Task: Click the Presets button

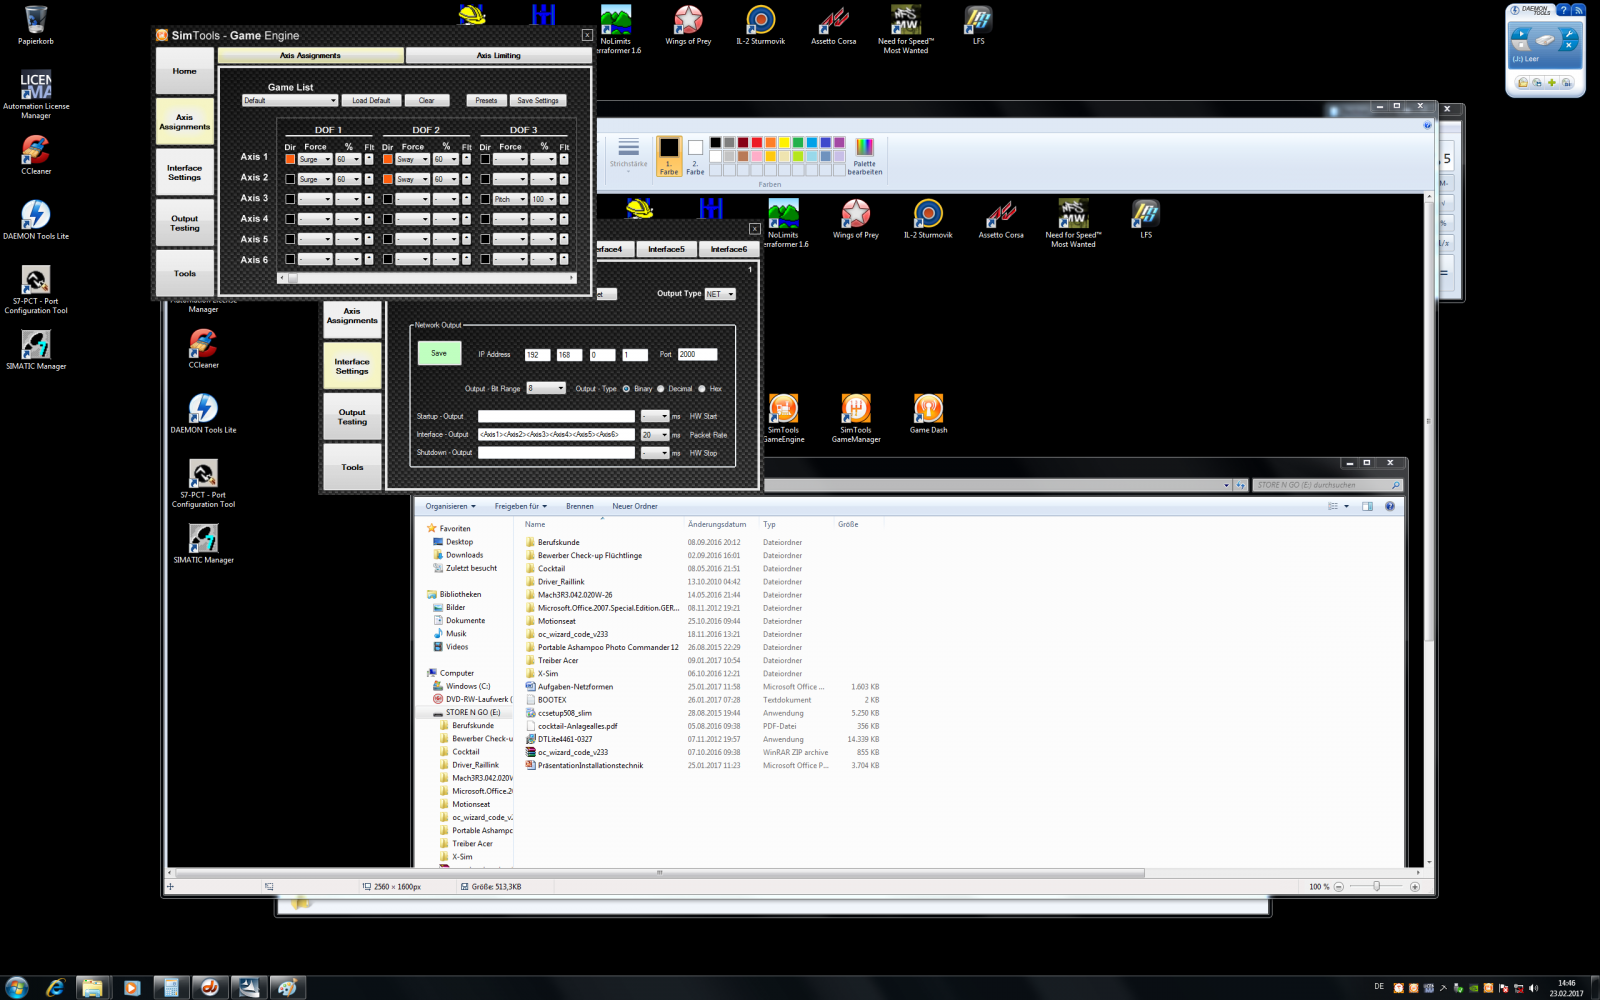Action: pos(486,100)
